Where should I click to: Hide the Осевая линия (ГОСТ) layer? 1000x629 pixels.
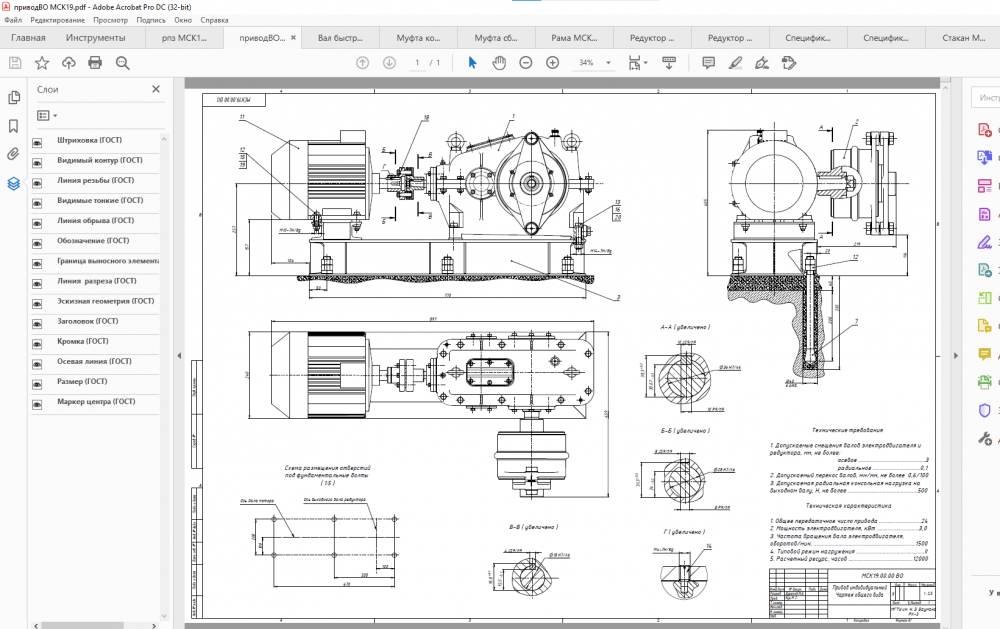tap(37, 363)
